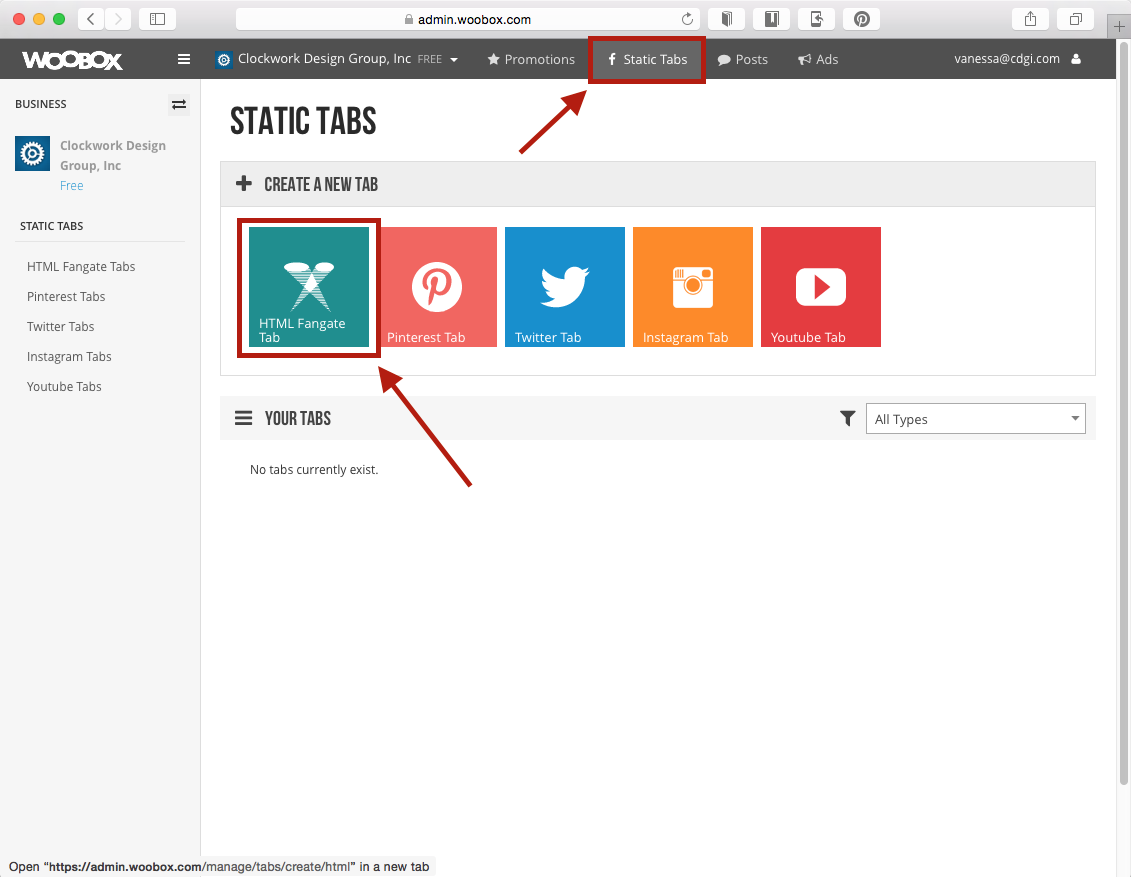Go to the Posts section
1131x877 pixels.
pos(742,59)
